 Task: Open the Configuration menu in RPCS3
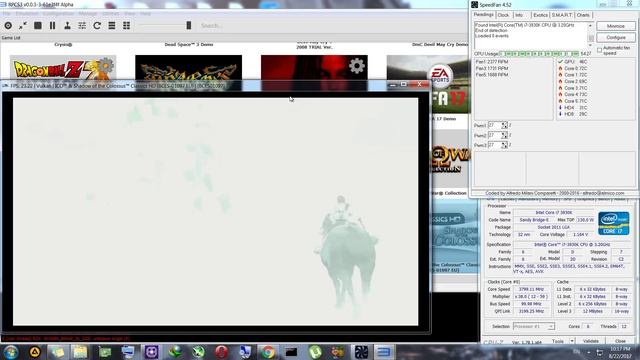pos(58,13)
